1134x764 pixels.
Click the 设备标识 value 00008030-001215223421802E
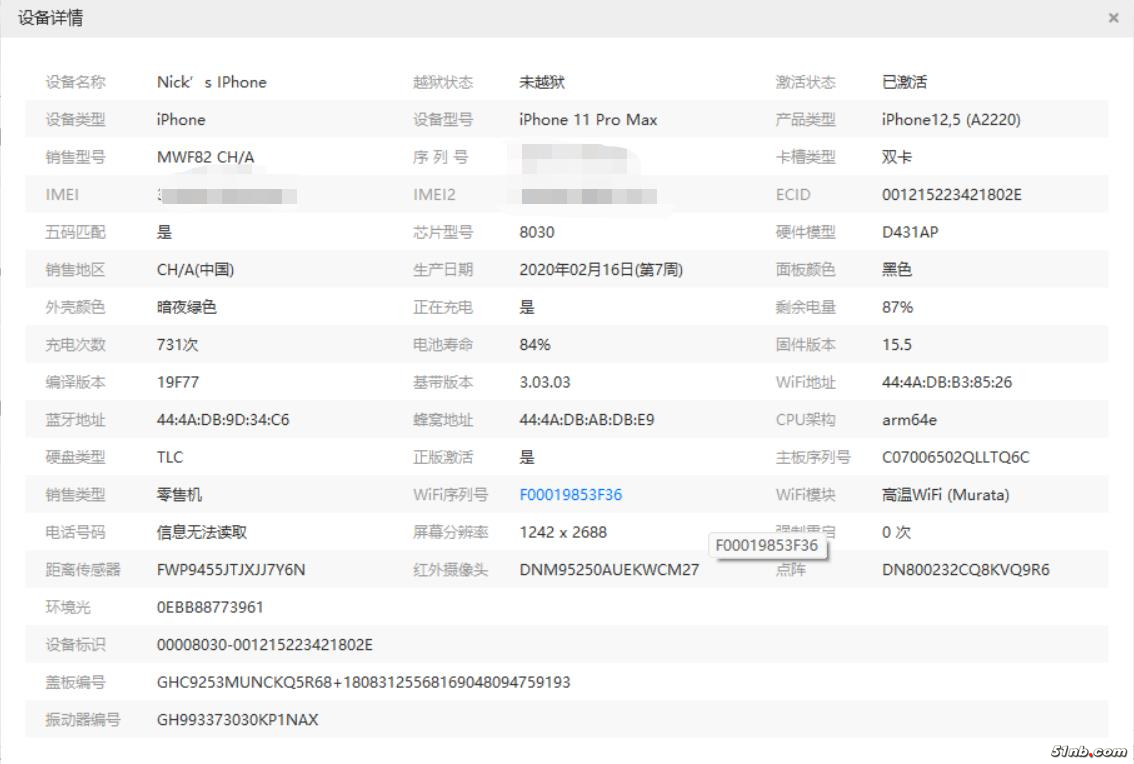(x=265, y=645)
